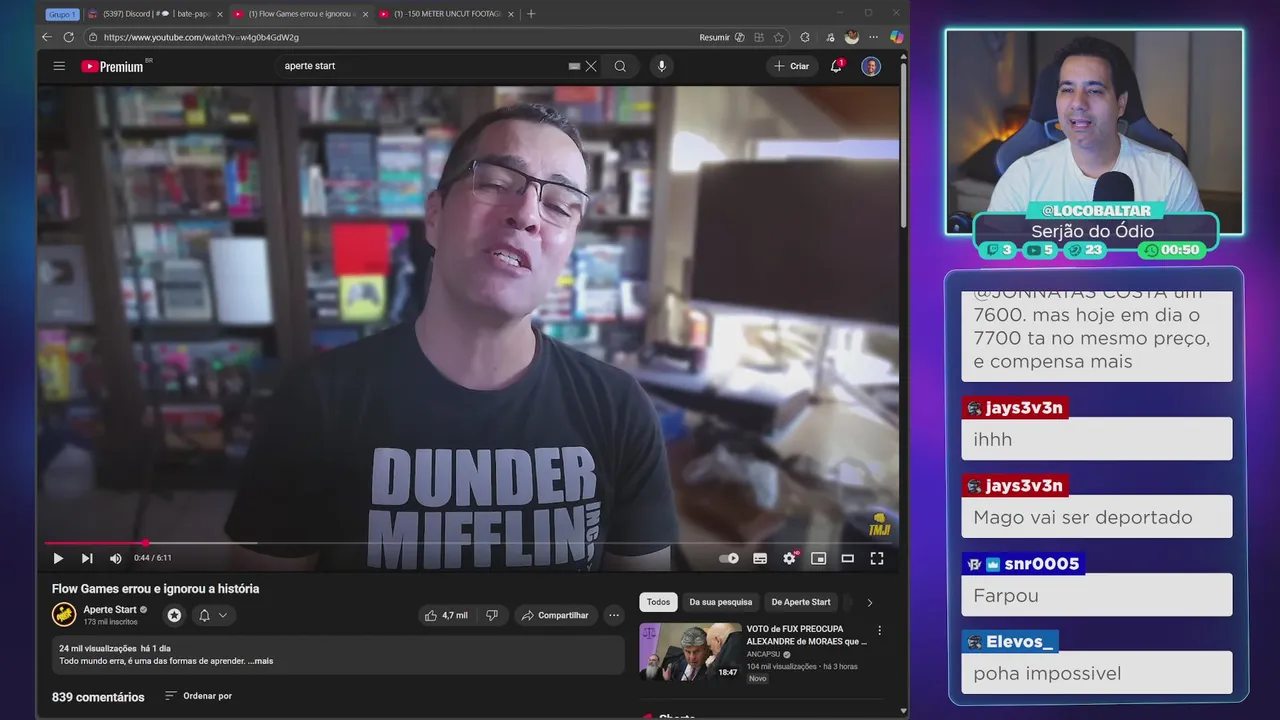Open the browser profile avatar
This screenshot has width=1280, height=720.
(x=852, y=37)
